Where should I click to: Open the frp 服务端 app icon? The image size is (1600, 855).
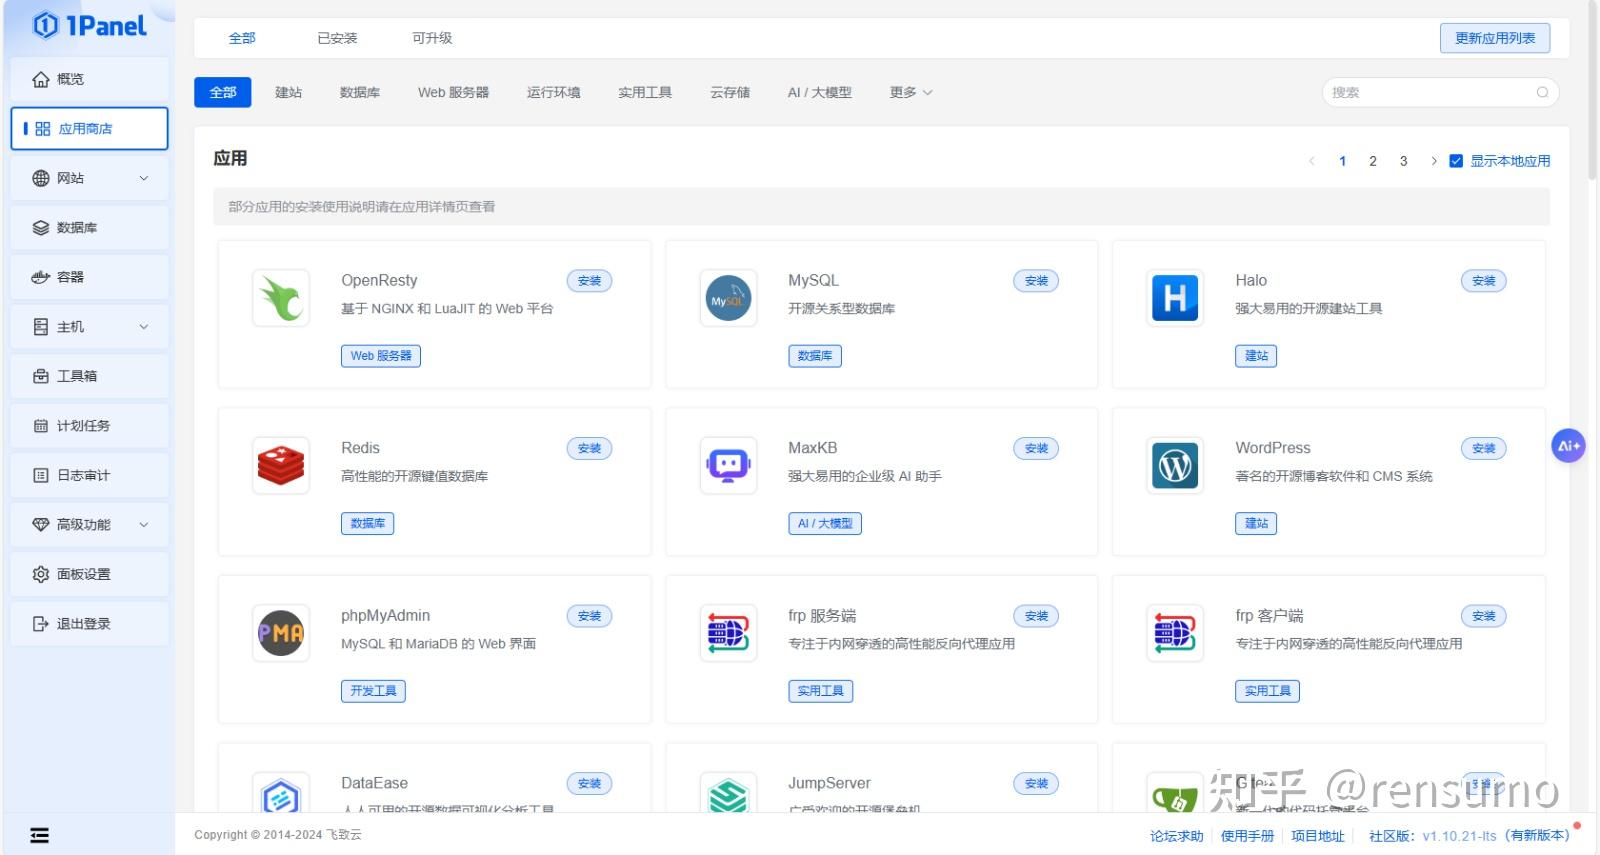(x=728, y=633)
